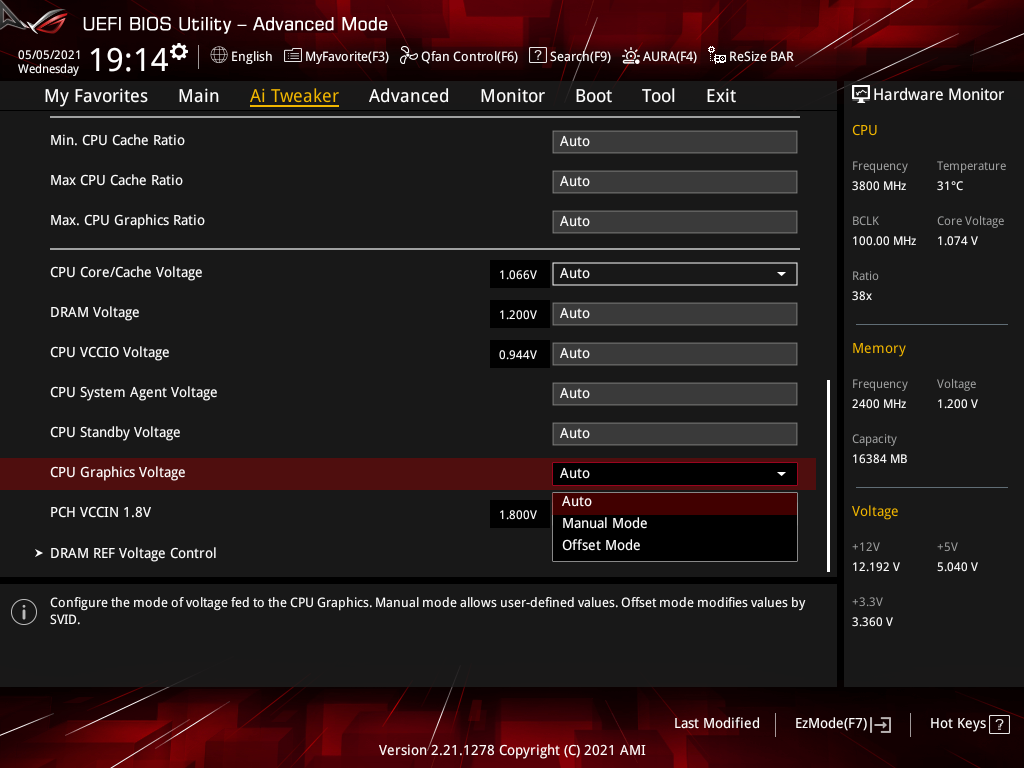Go to the Exit tab
Viewport: 1024px width, 768px height.
(x=721, y=96)
